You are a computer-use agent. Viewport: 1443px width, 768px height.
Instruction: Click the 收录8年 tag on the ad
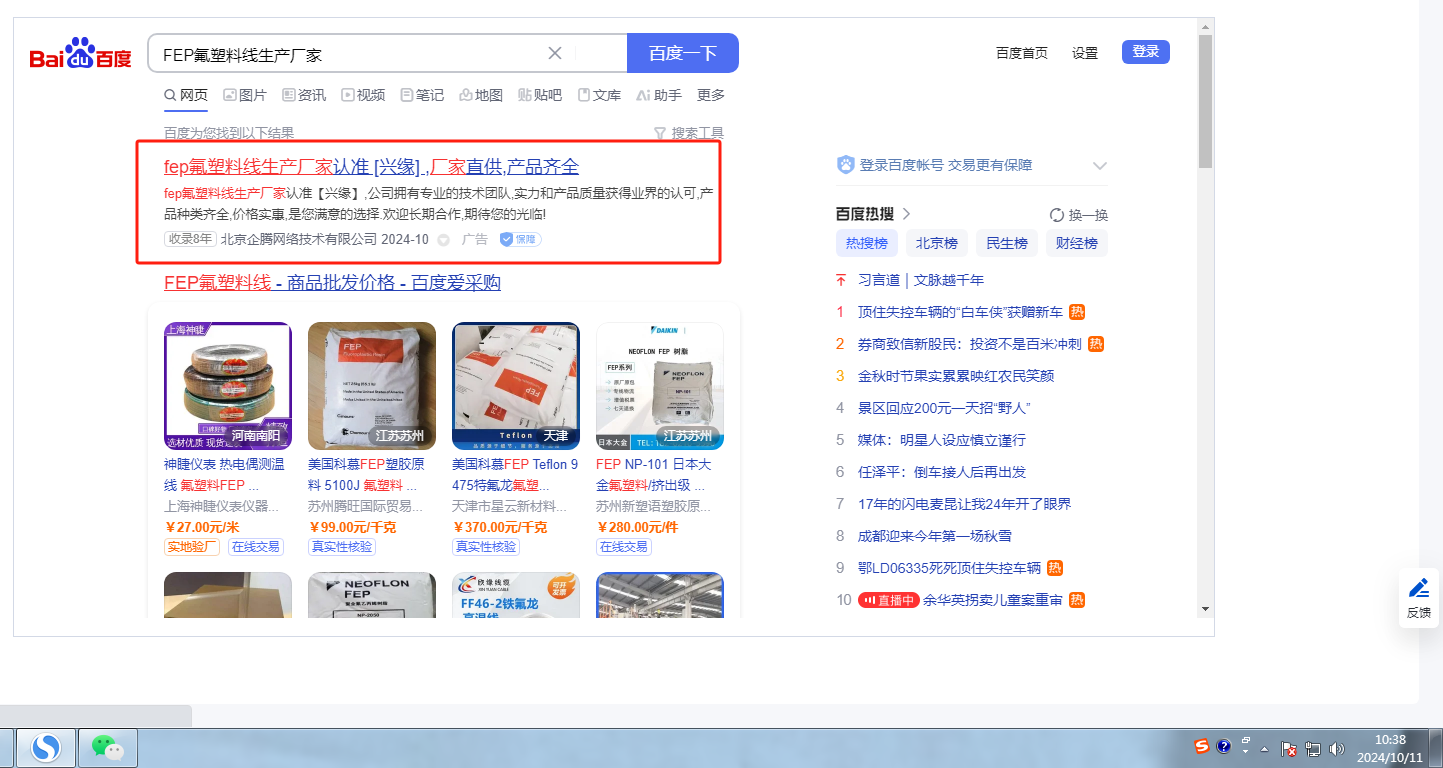tap(190, 239)
